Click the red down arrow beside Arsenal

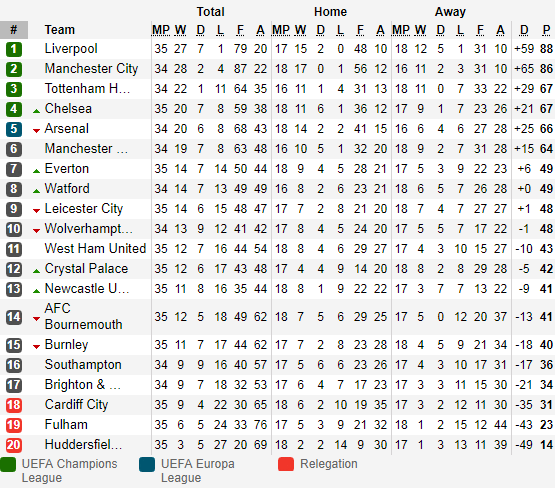[36, 131]
